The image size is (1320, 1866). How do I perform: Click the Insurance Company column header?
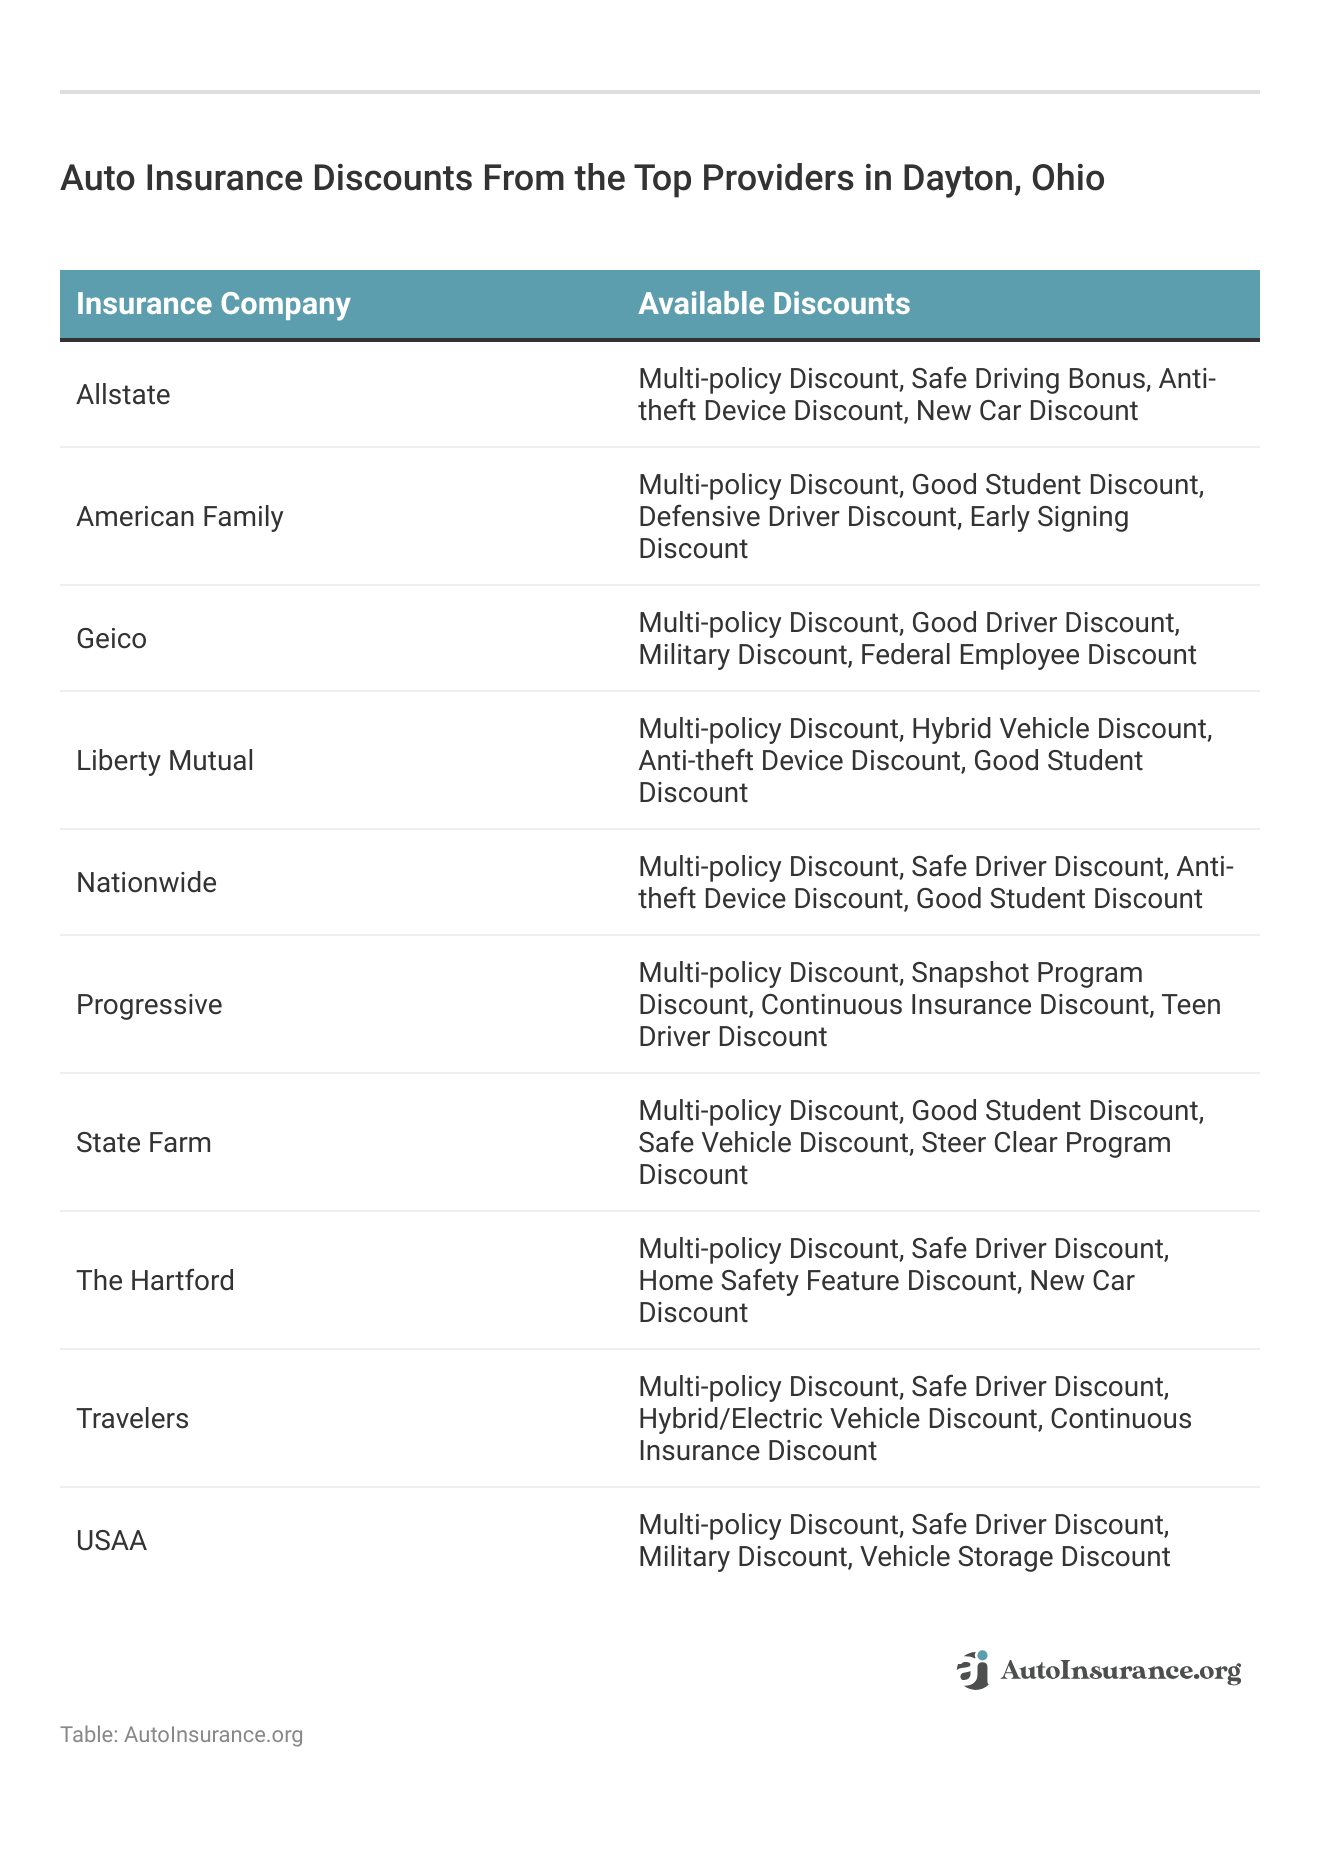(x=213, y=304)
